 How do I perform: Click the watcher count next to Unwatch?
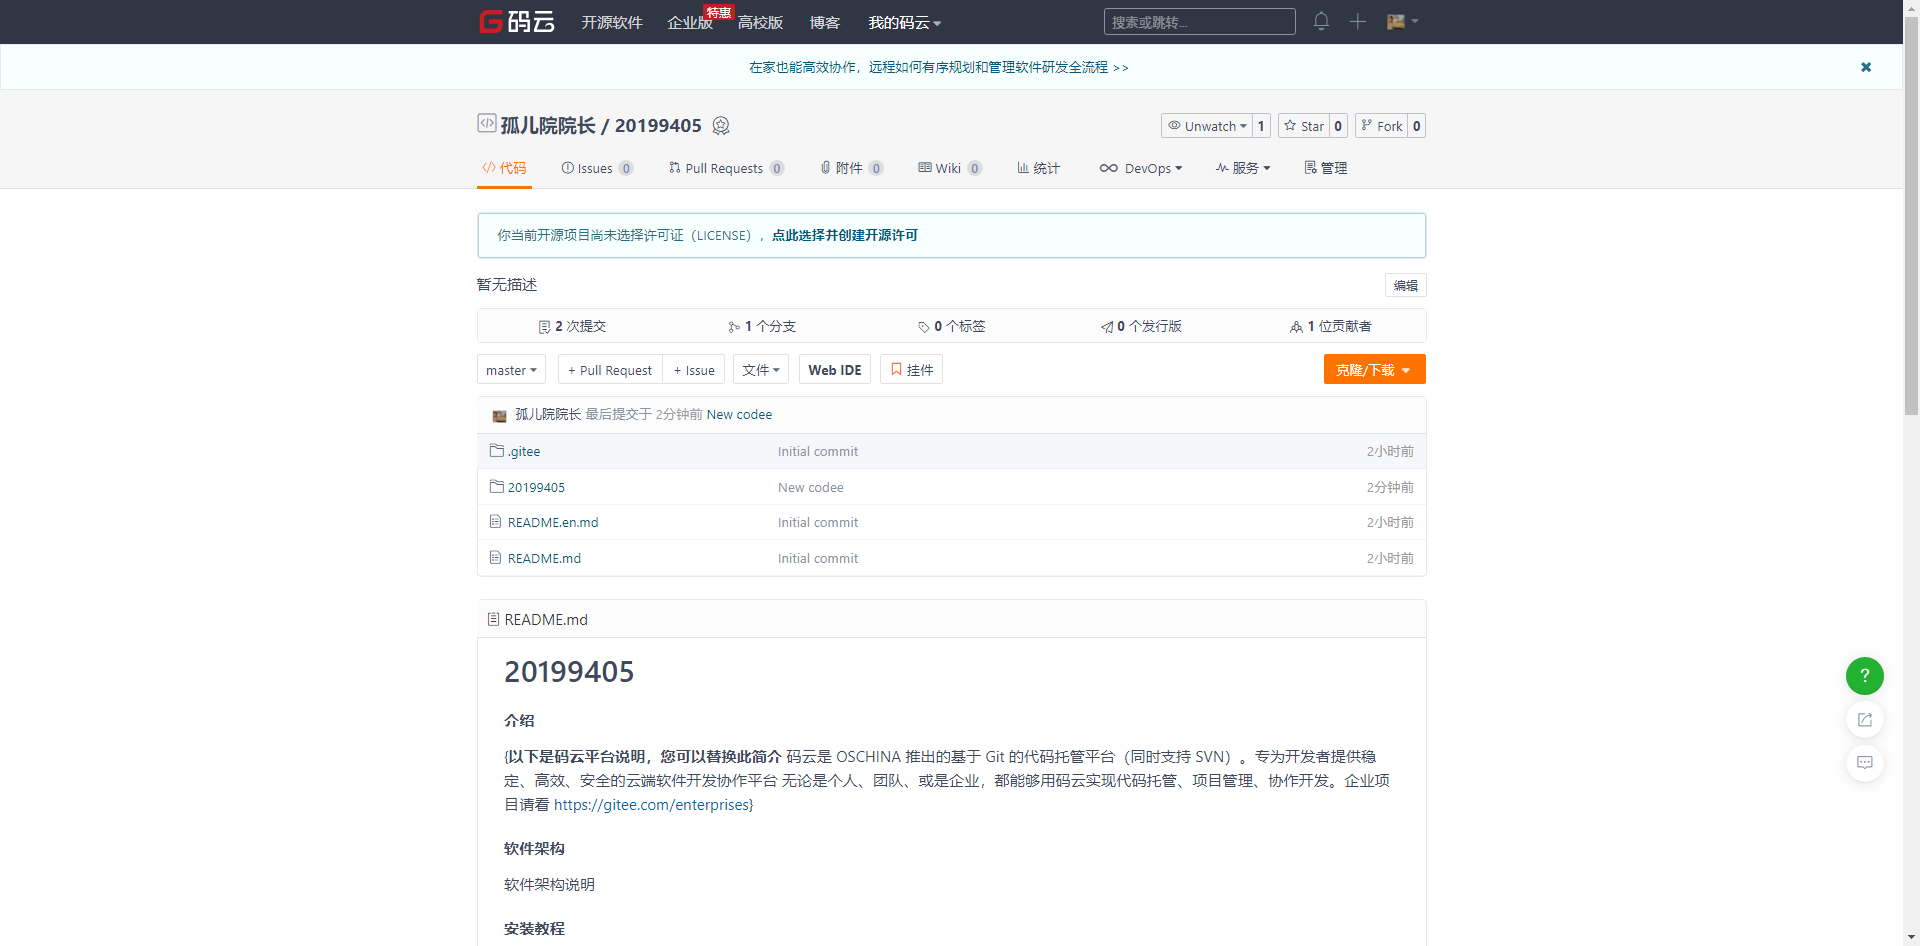pos(1261,126)
